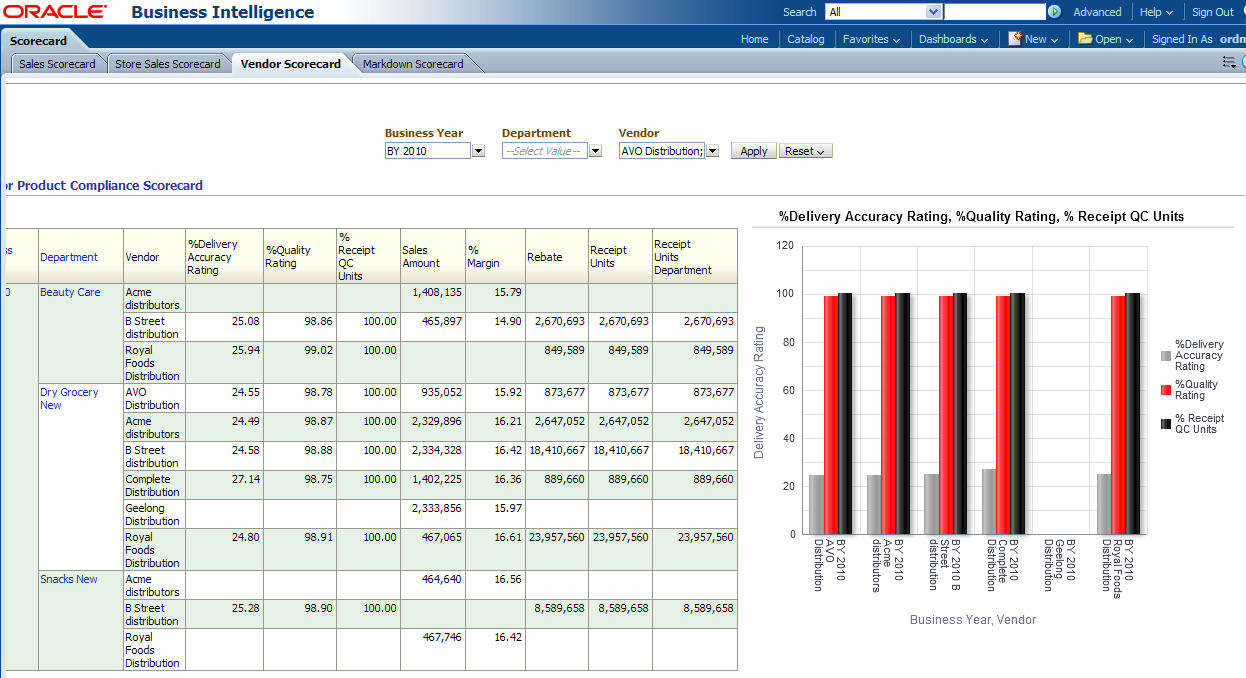Click the green search go arrow
1246x678 pixels.
(x=1054, y=12)
